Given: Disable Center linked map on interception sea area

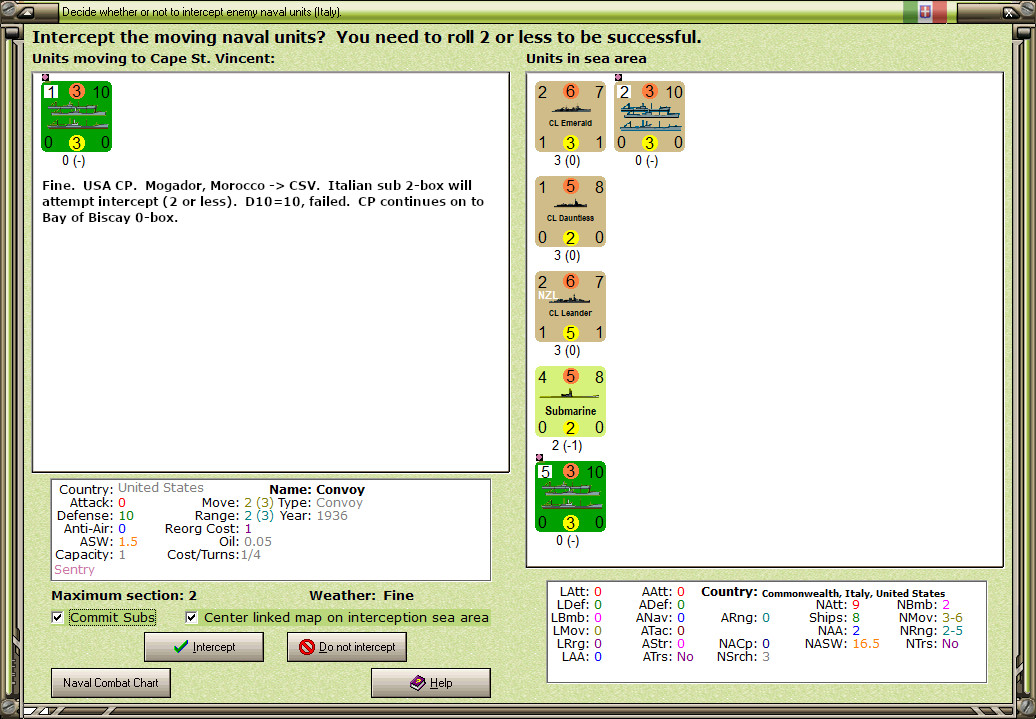Looking at the screenshot, I should click(191, 618).
